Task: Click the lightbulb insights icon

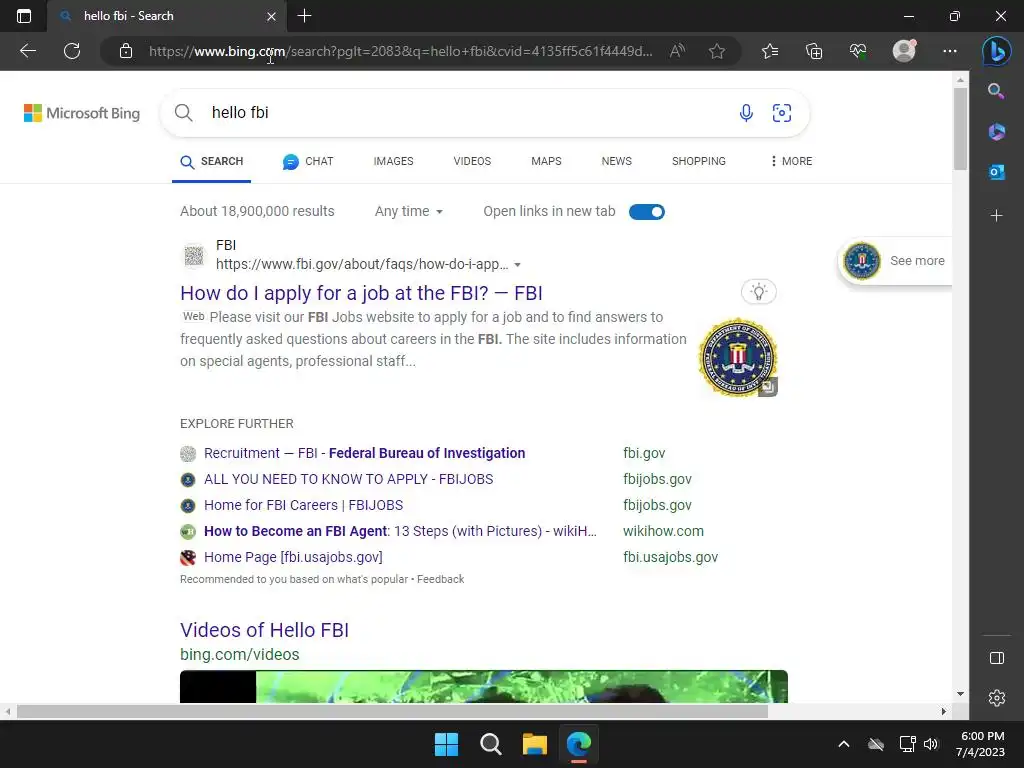Action: pyautogui.click(x=758, y=292)
